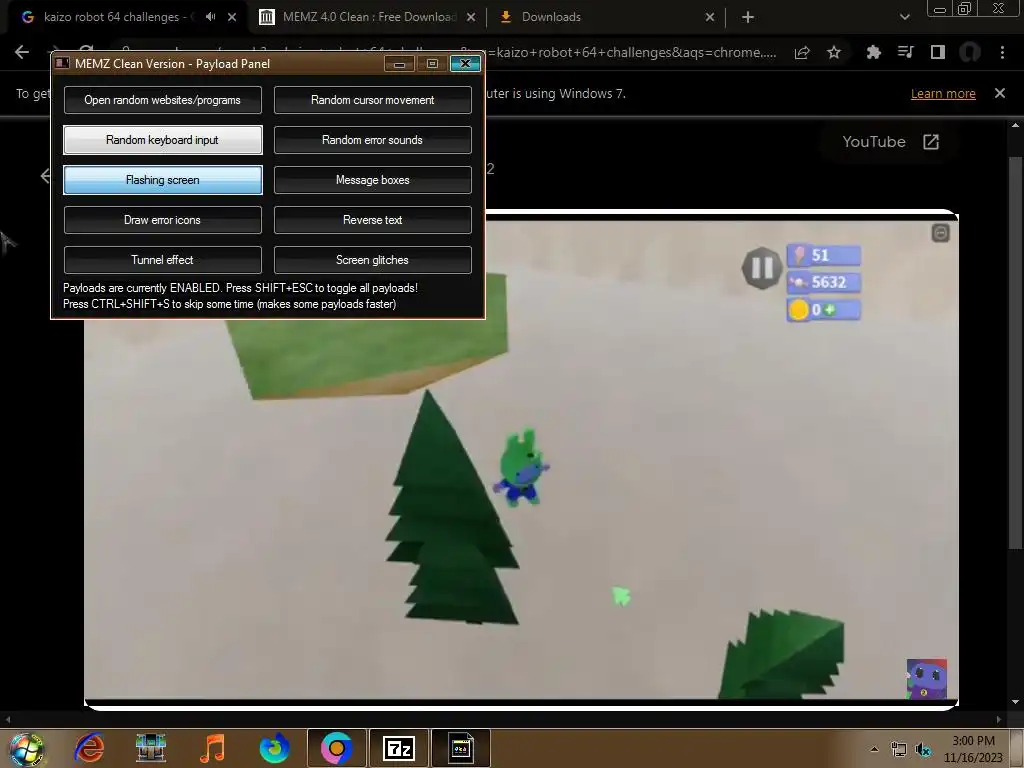The width and height of the screenshot is (1024, 768).
Task: Click the video corner minus icon
Action: pyautogui.click(x=940, y=232)
